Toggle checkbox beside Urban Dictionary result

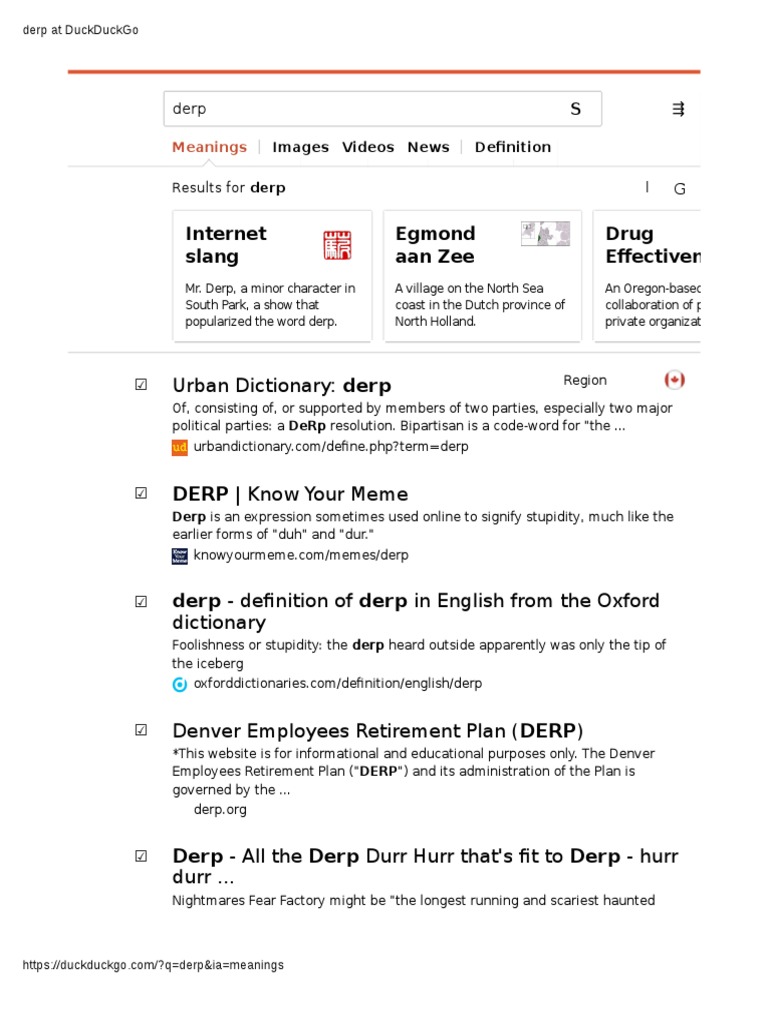pos(141,385)
